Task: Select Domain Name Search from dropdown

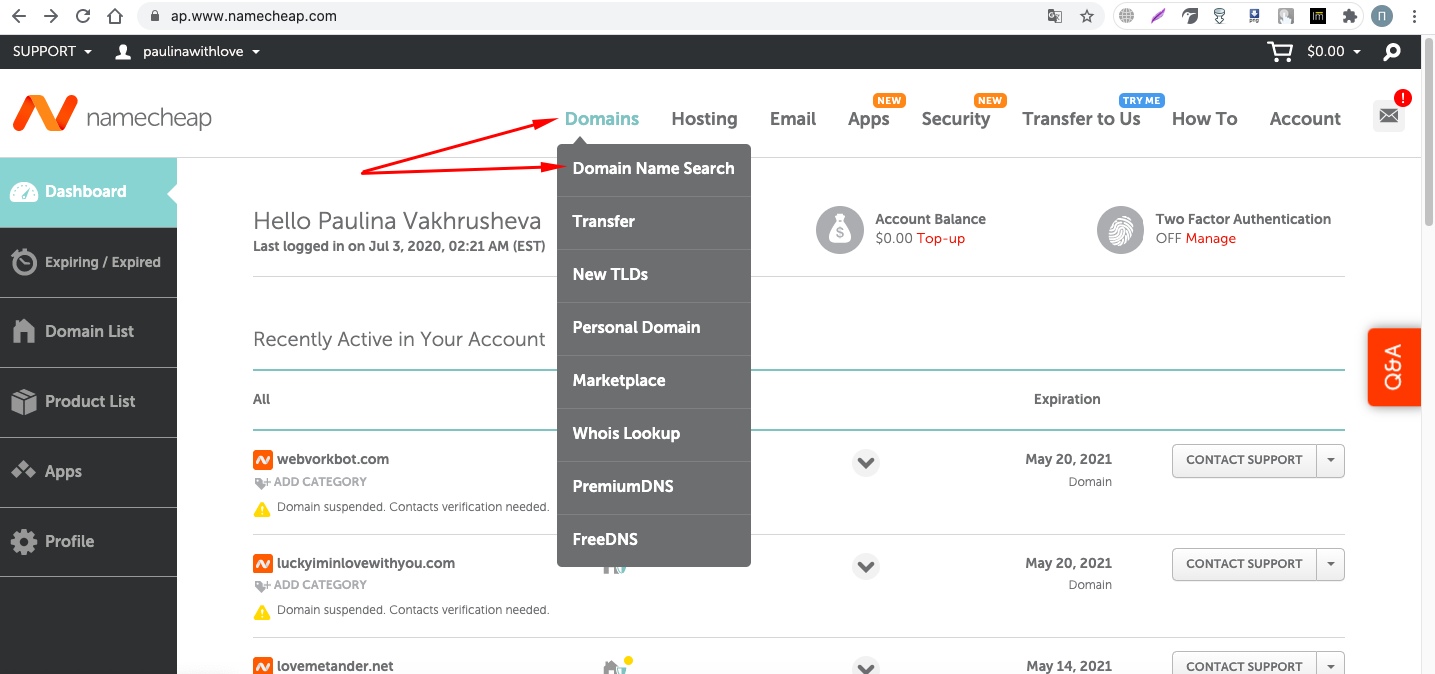Action: (x=654, y=169)
